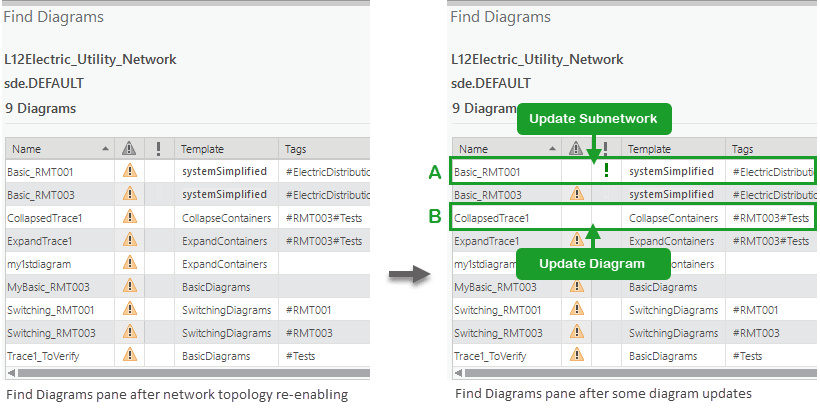Click warning icon for Trace1_ToVerify in left pane
Screen dimensions: 820x417
pos(129,355)
